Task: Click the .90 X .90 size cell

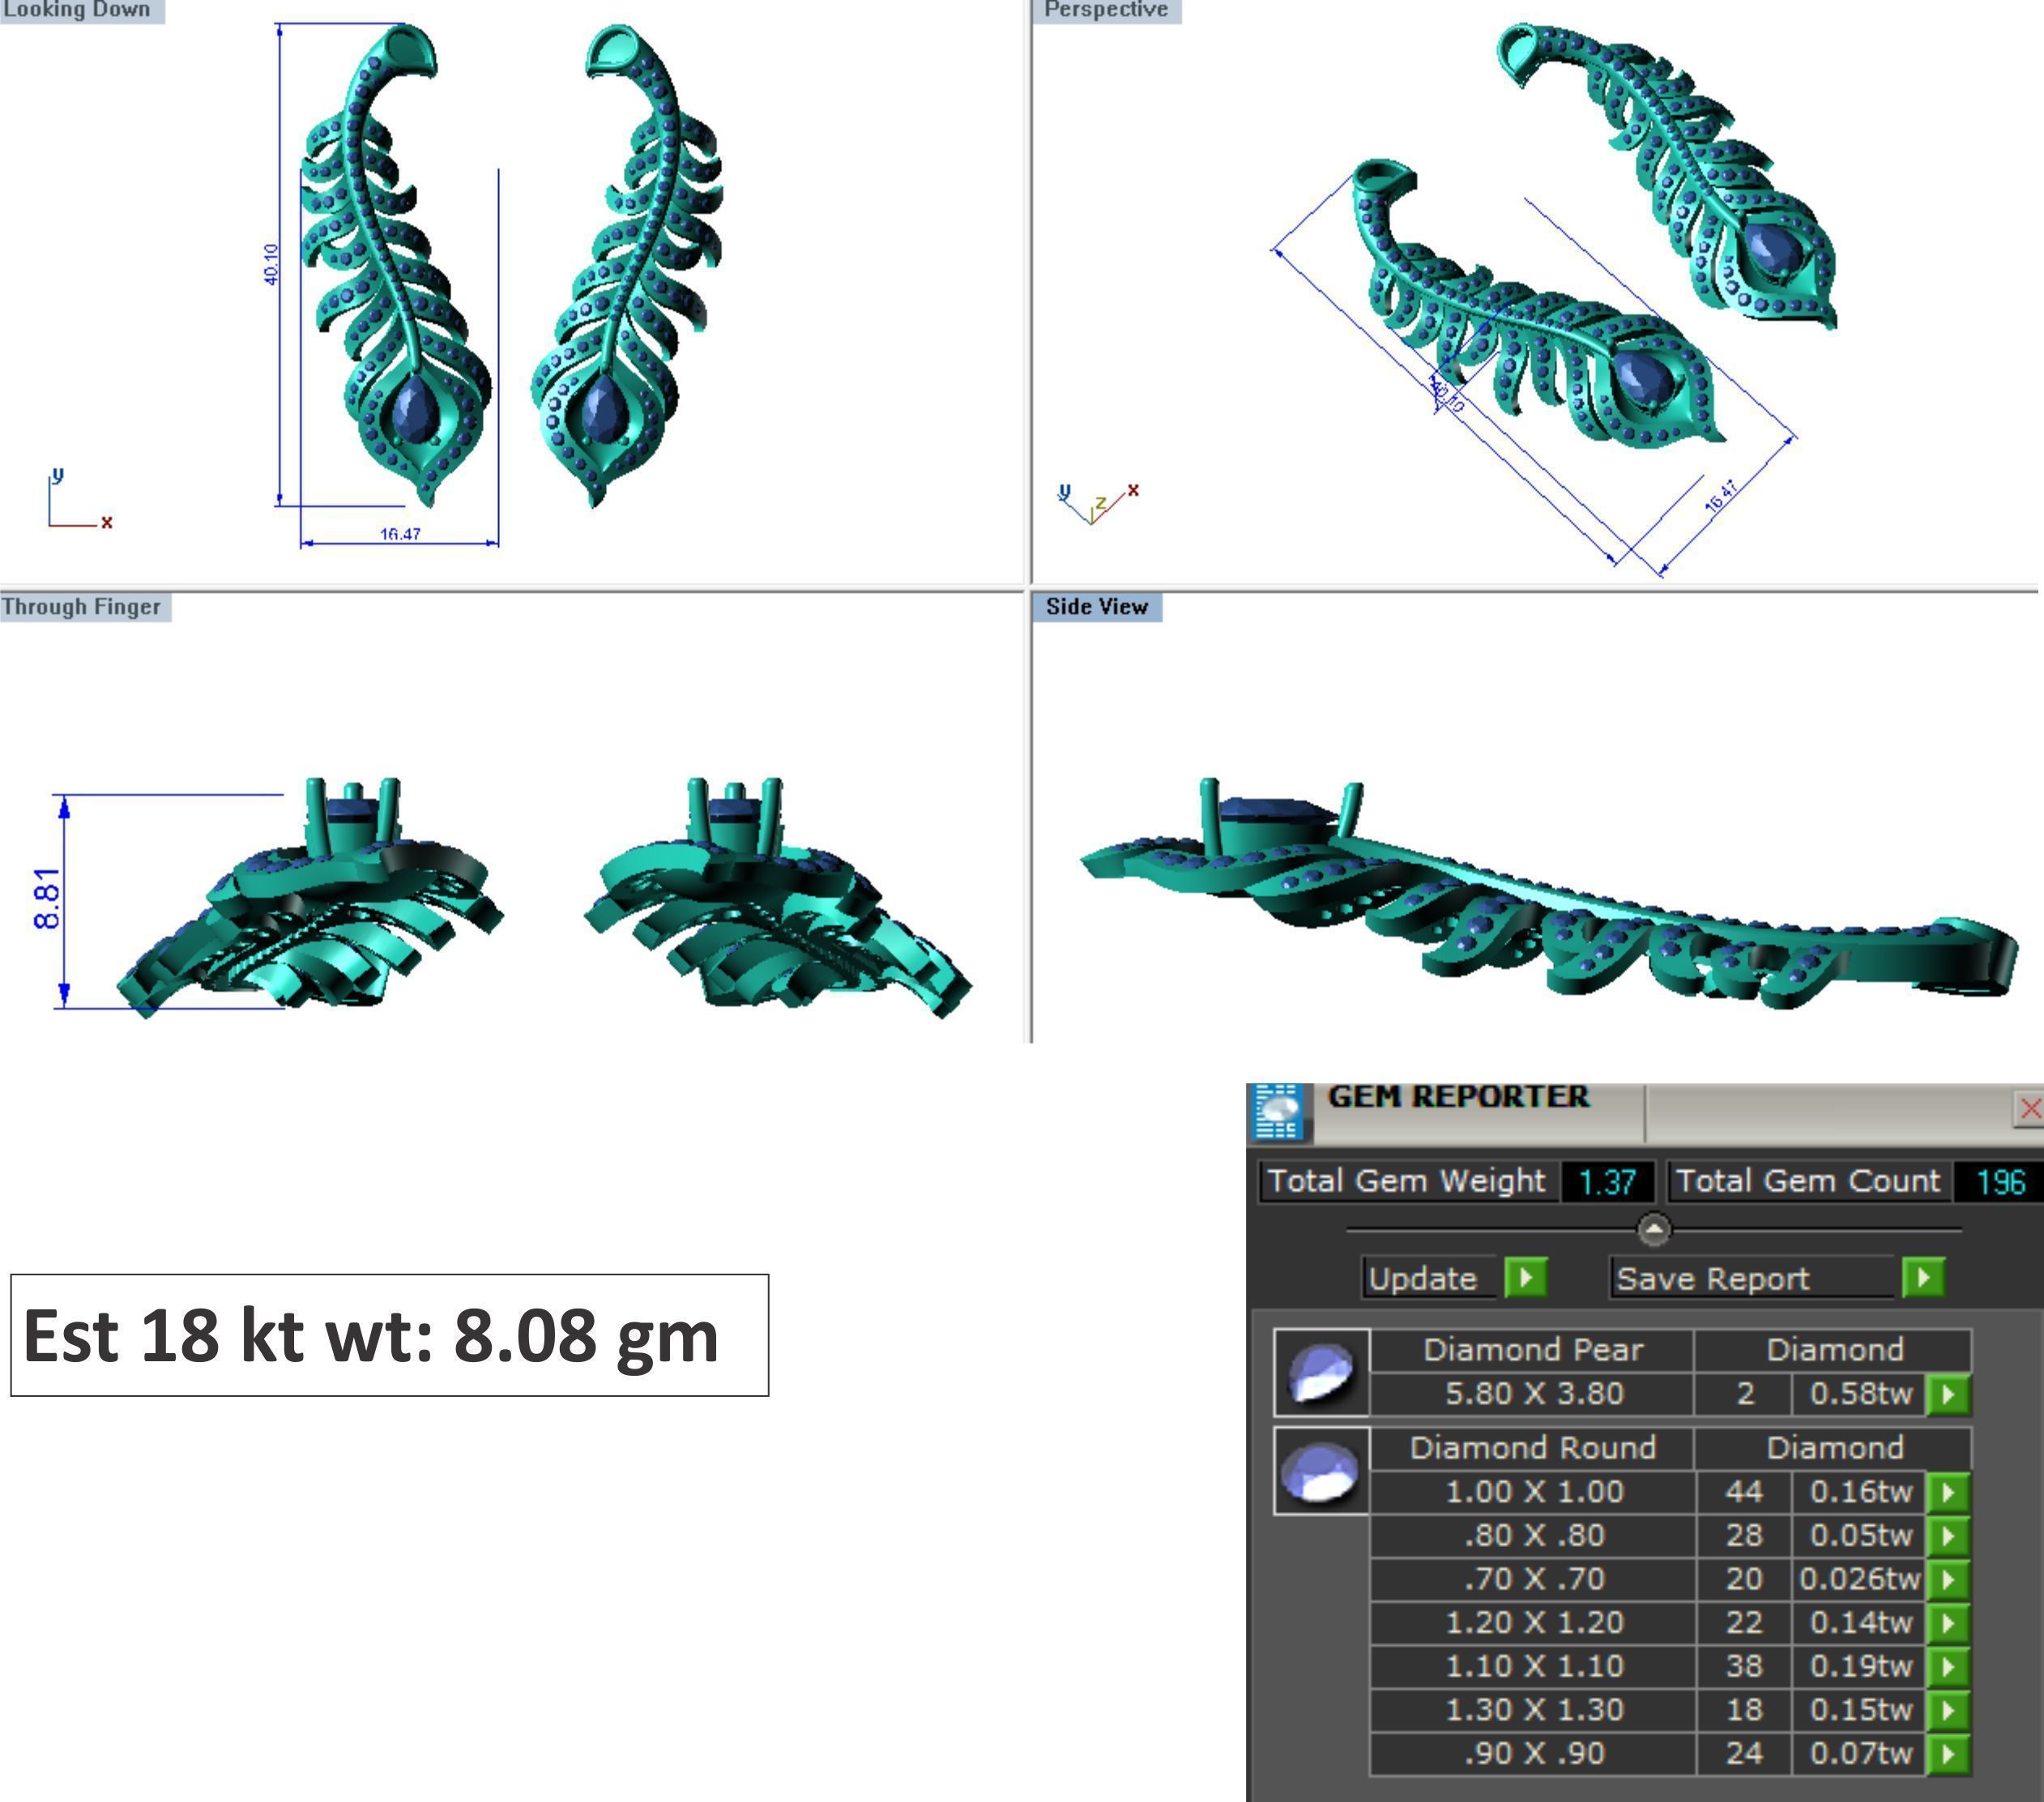Action: click(1533, 1753)
